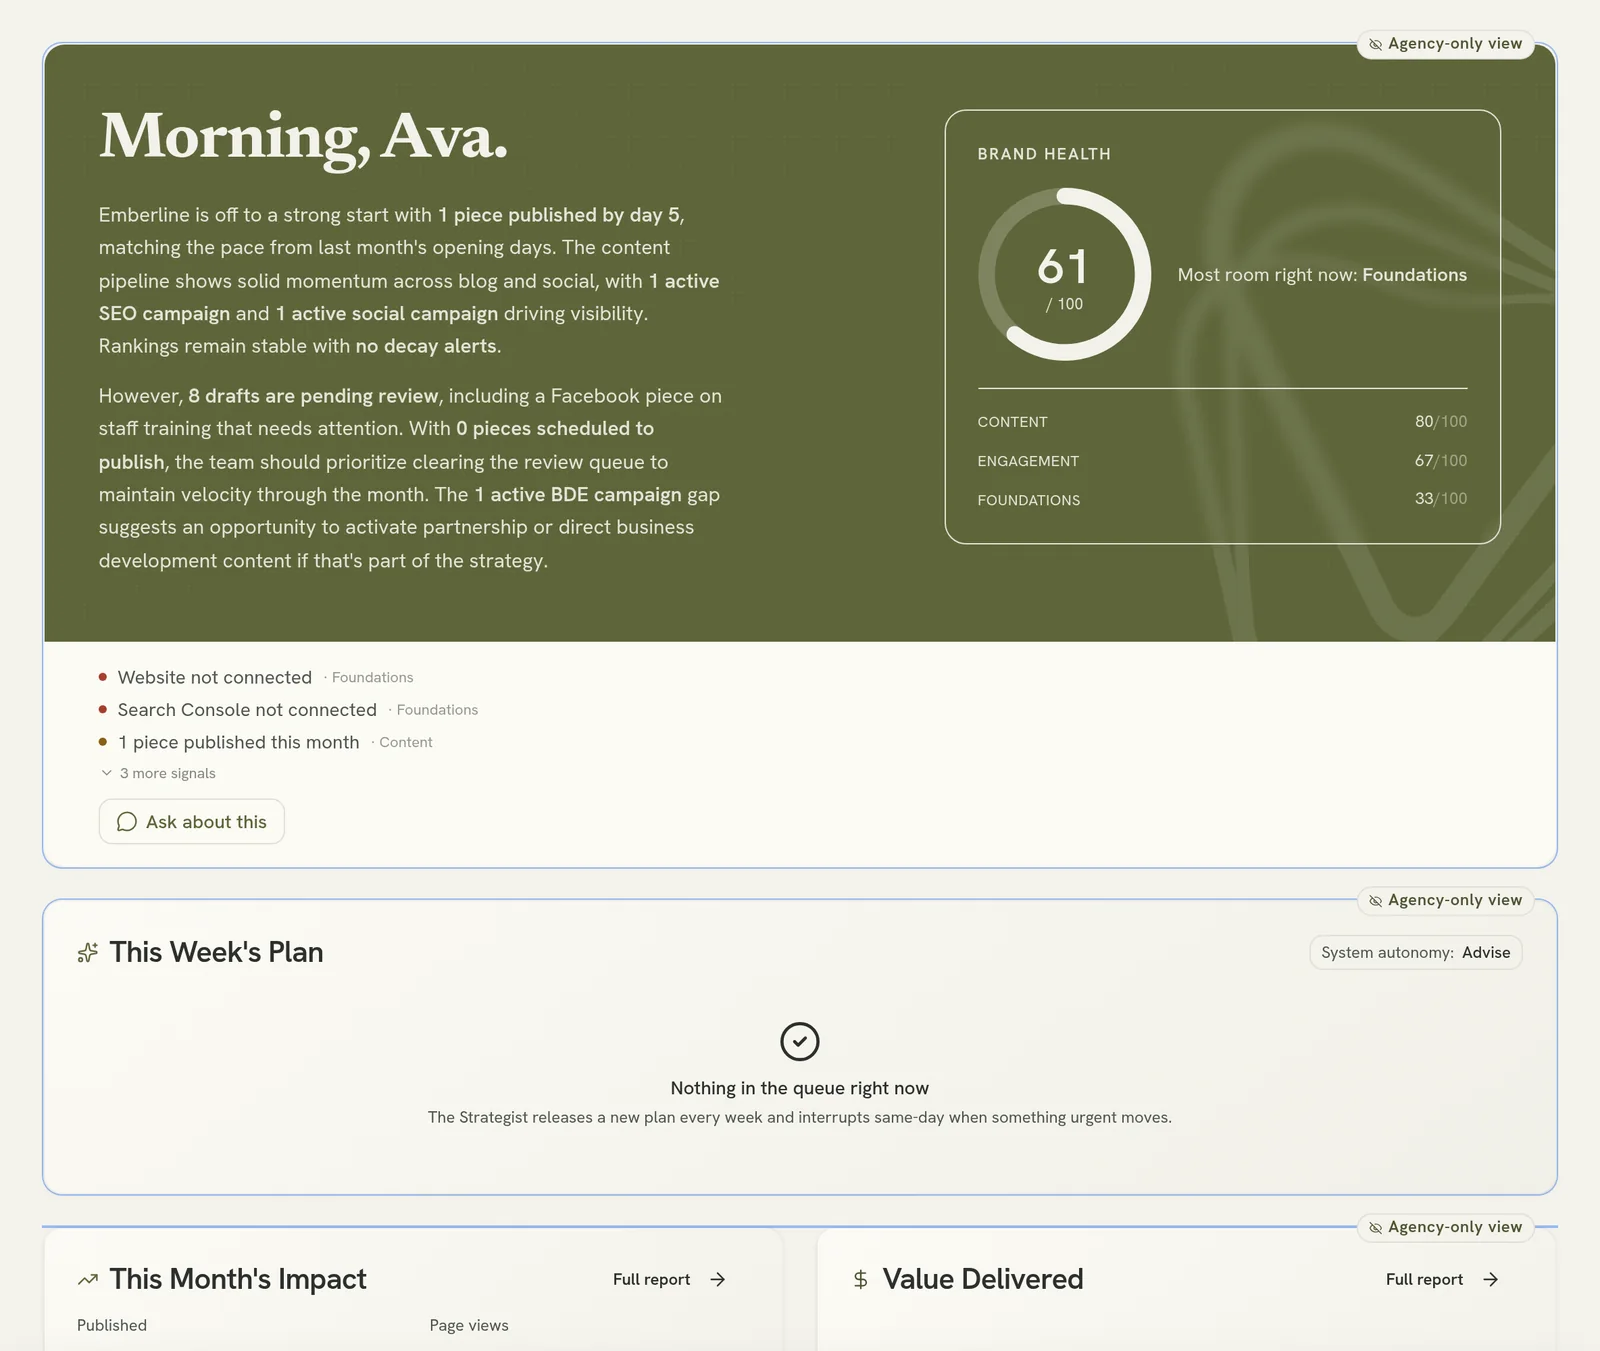Click the arrow icon next to Value Delivered Full report
The width and height of the screenshot is (1600, 1351).
[1491, 1280]
